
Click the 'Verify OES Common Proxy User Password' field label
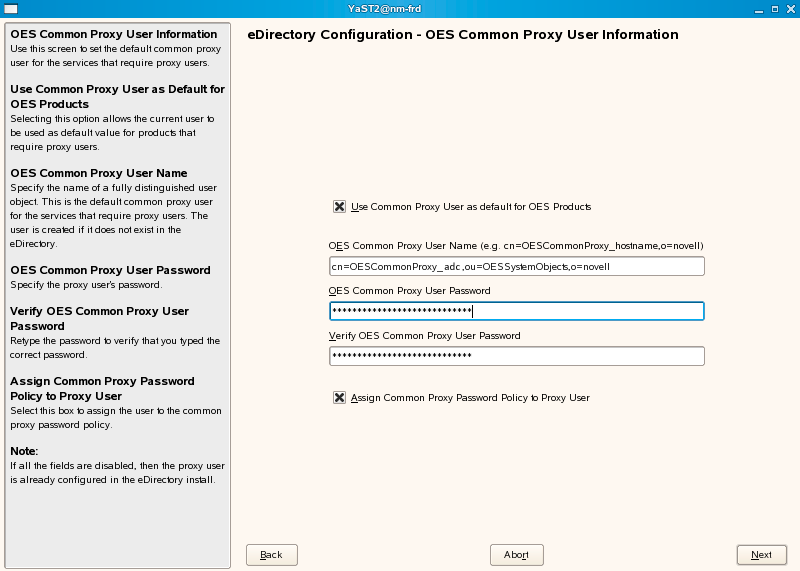point(425,336)
